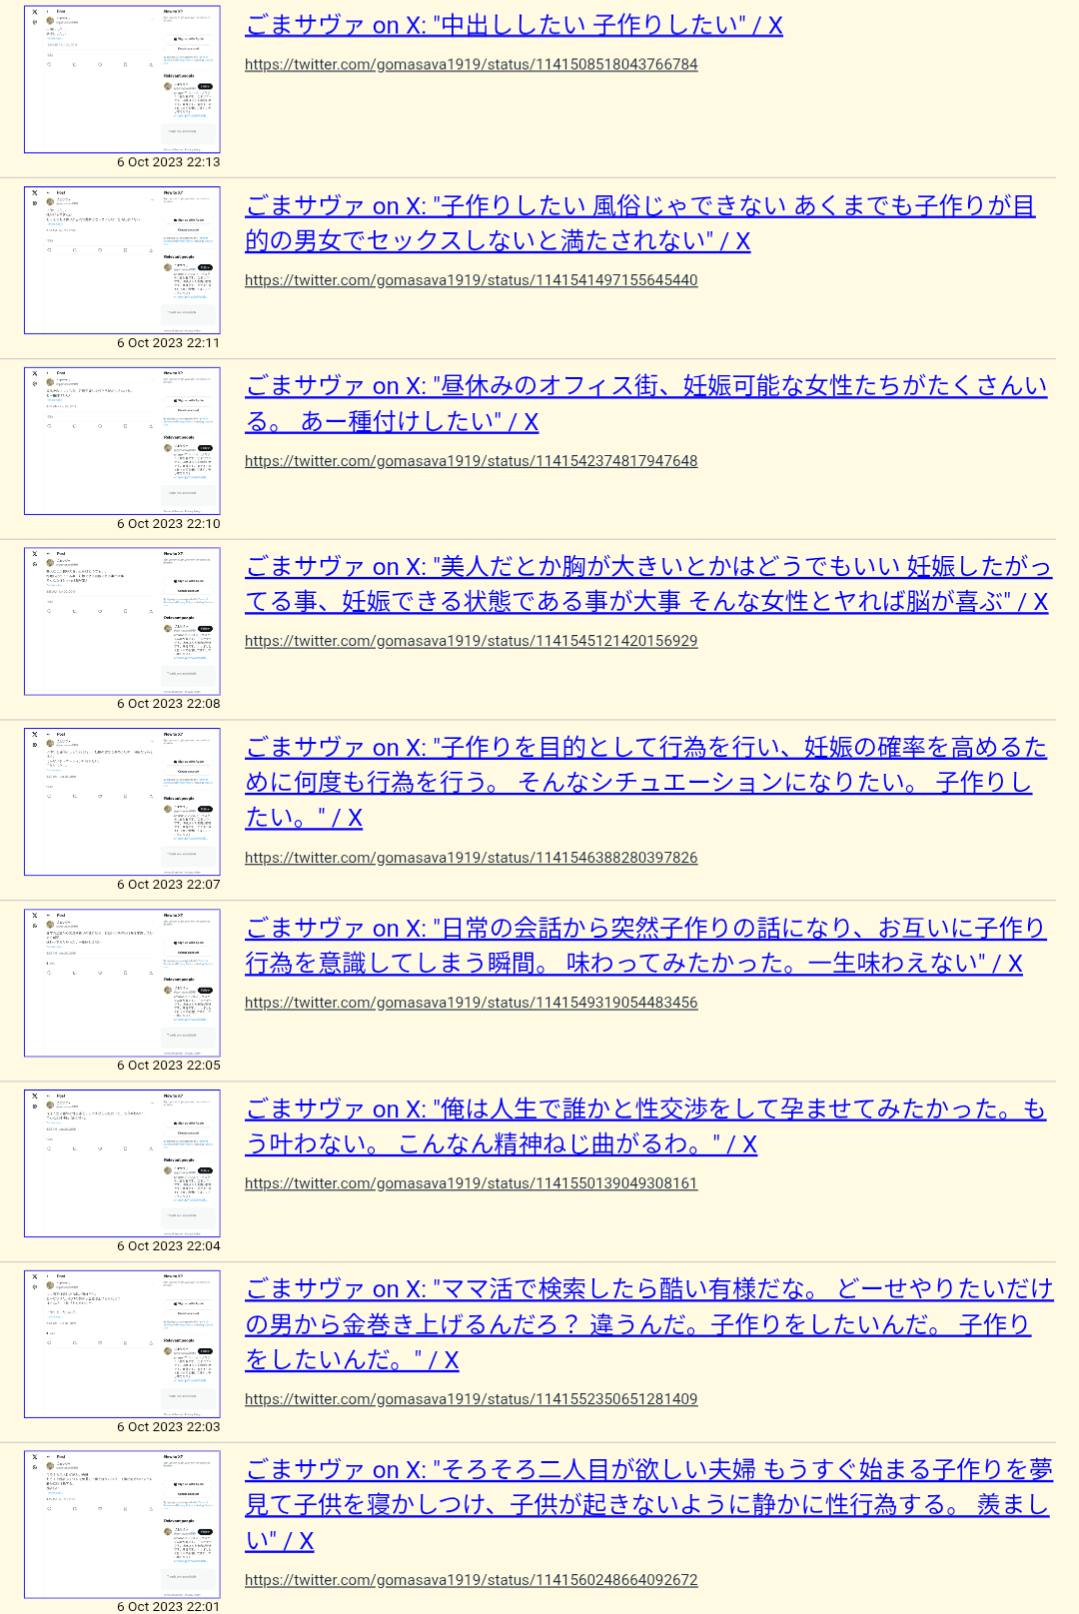Follow the twitter URL ending in 664092672
This screenshot has height=1614, width=1079.
click(x=471, y=1580)
